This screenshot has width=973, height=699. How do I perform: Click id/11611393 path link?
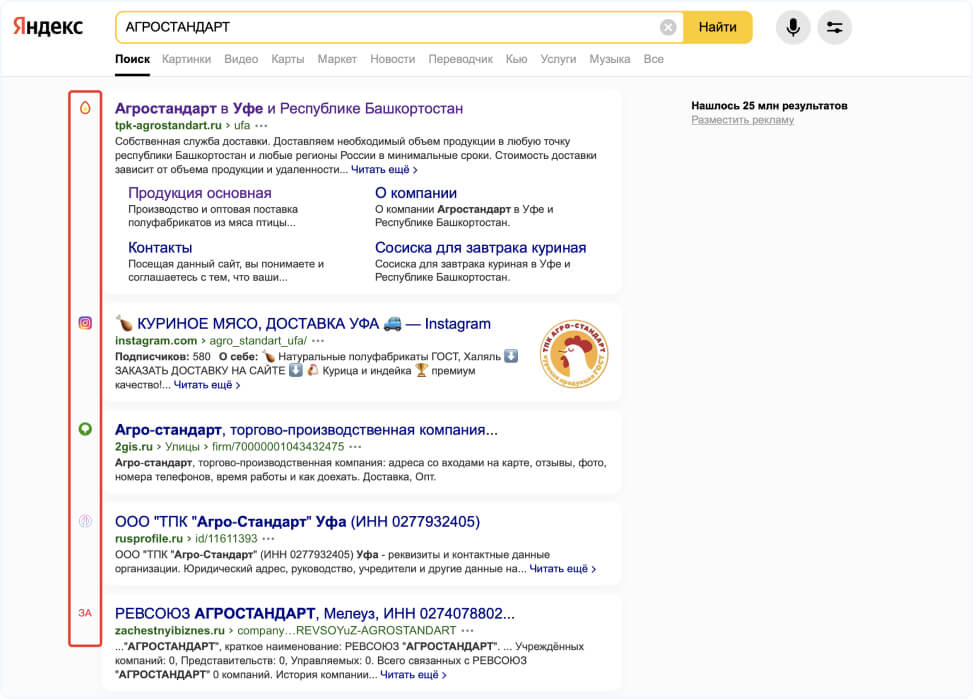pos(226,539)
